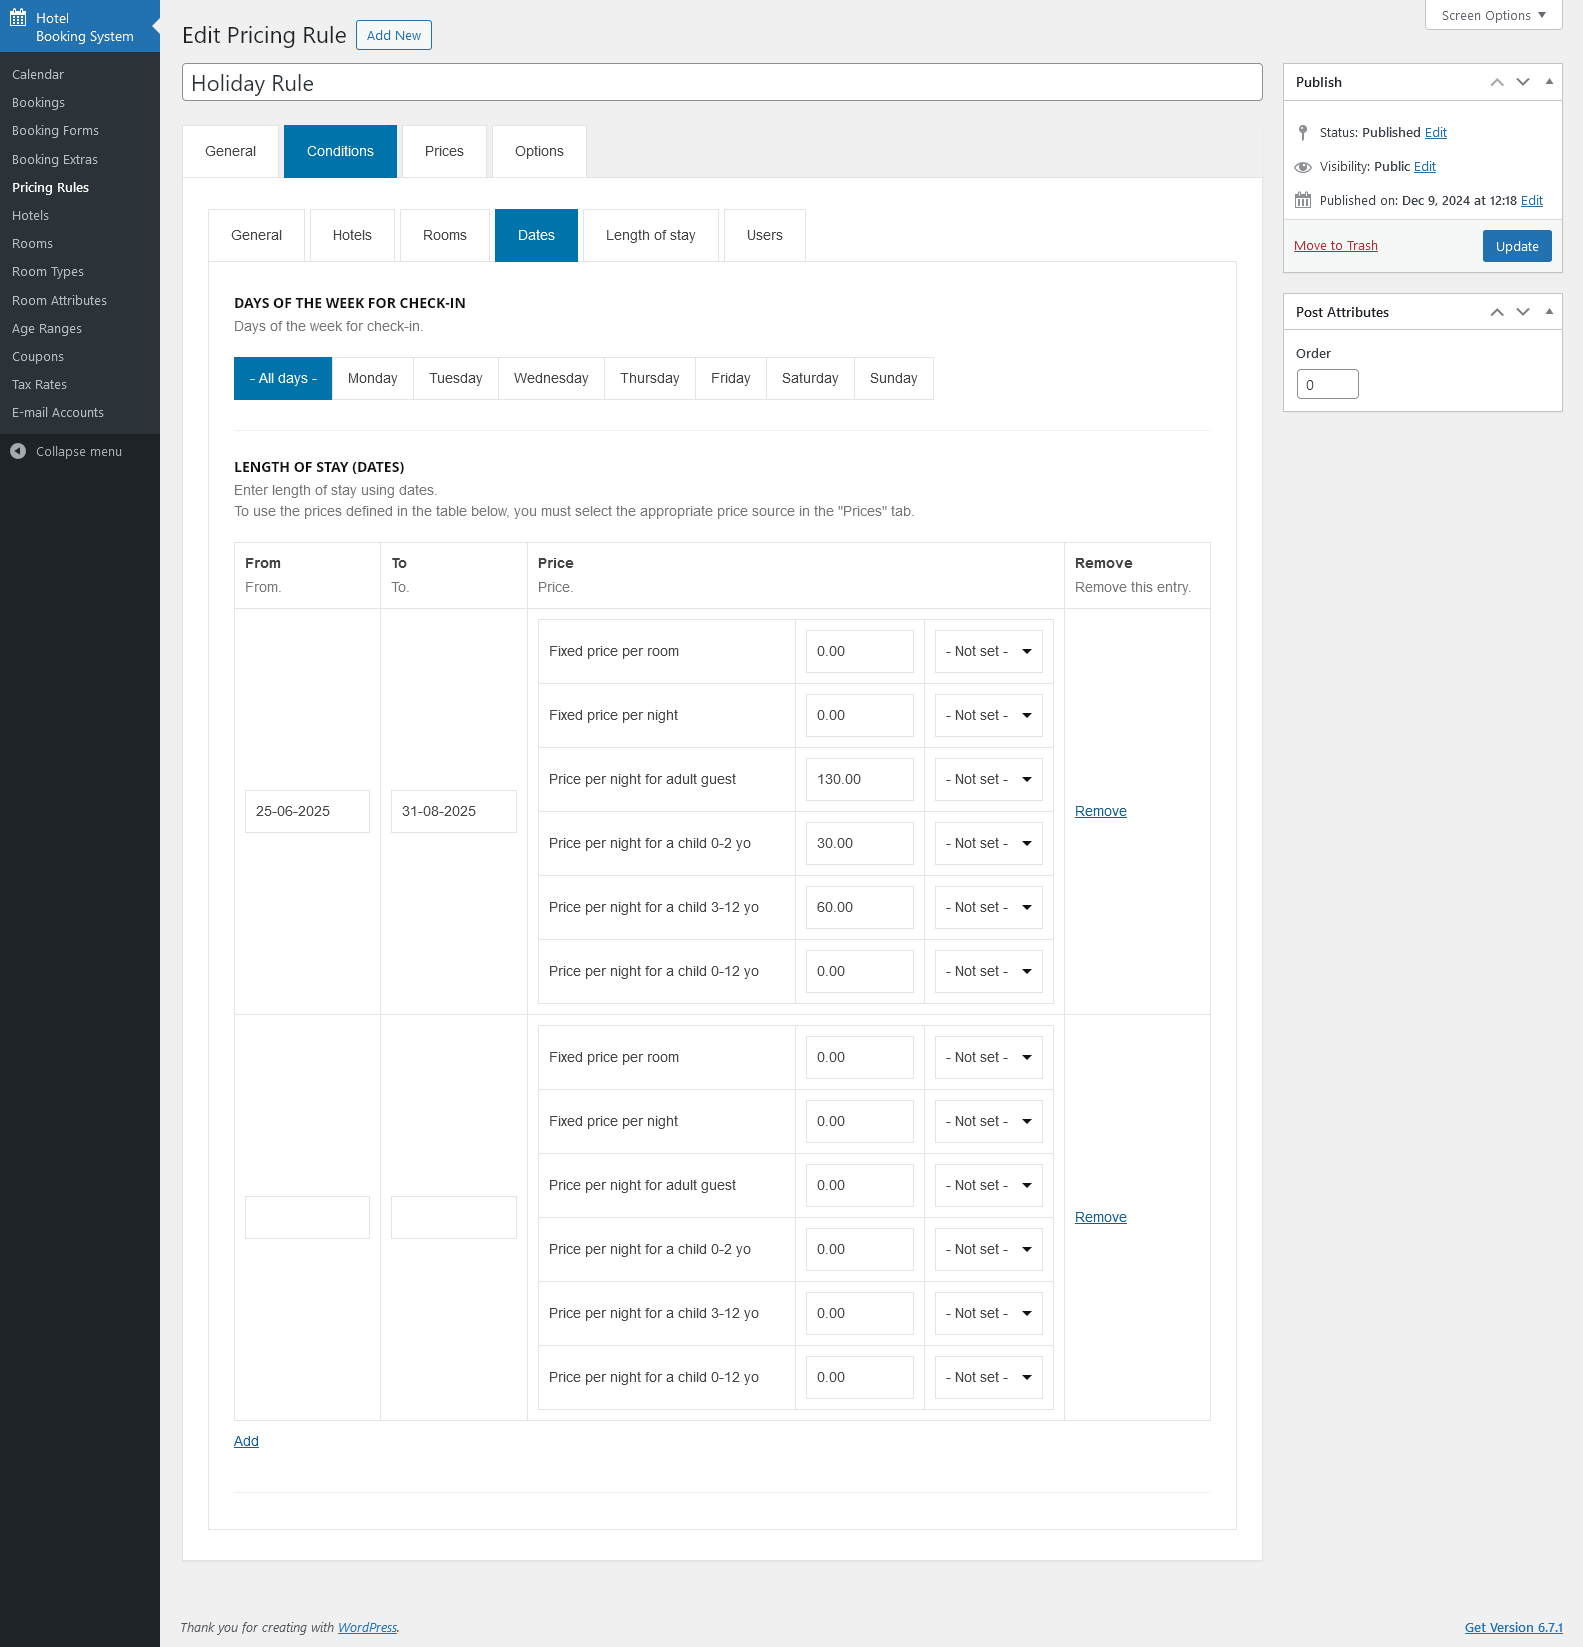Move Publish box down with arrow icon
Viewport: 1583px width, 1647px height.
1523,82
